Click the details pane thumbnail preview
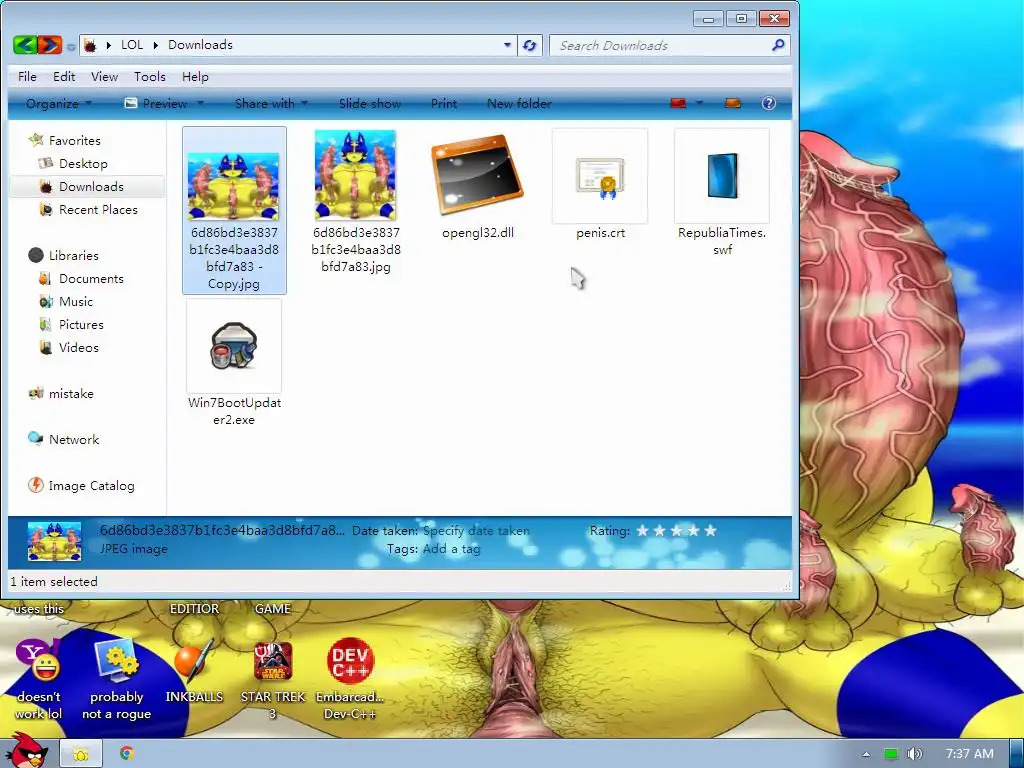The width and height of the screenshot is (1024, 768). coord(55,541)
